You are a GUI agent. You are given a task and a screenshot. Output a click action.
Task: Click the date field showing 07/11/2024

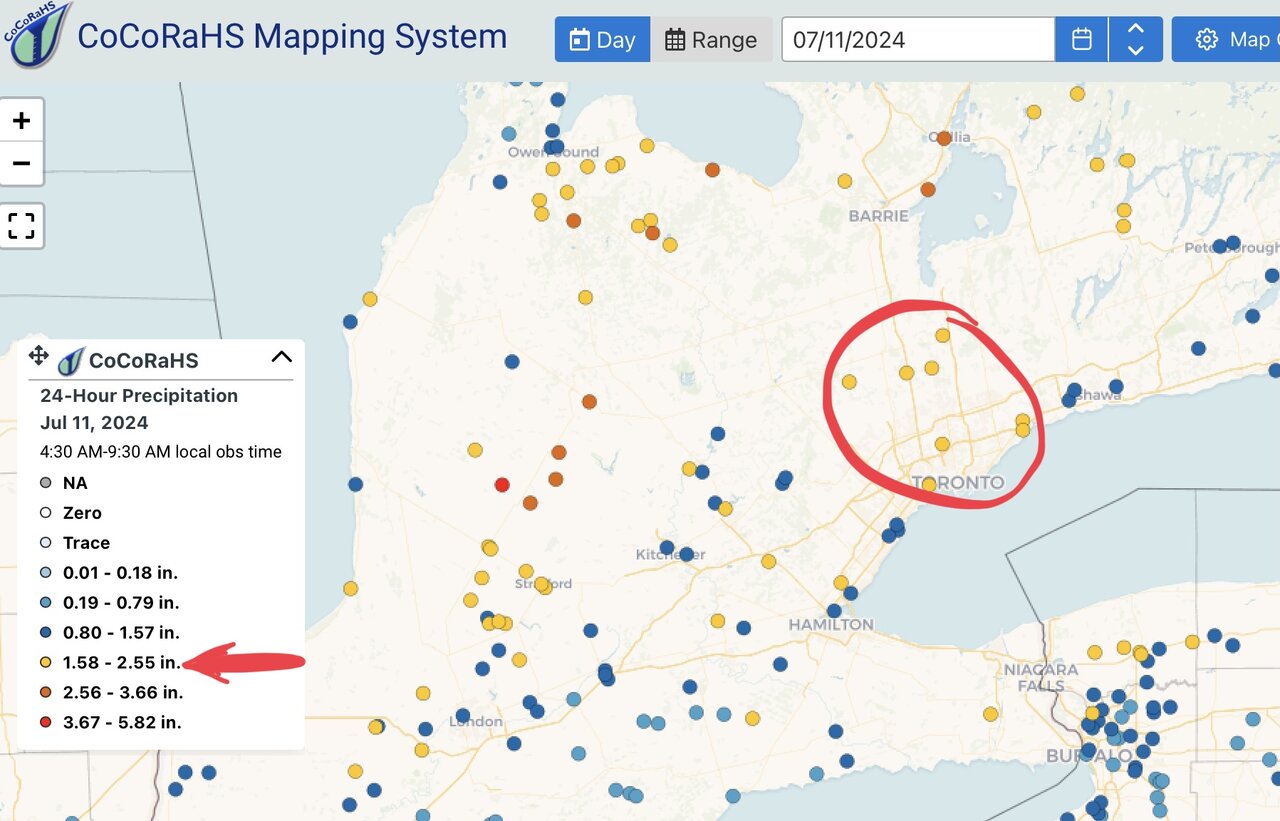[918, 39]
